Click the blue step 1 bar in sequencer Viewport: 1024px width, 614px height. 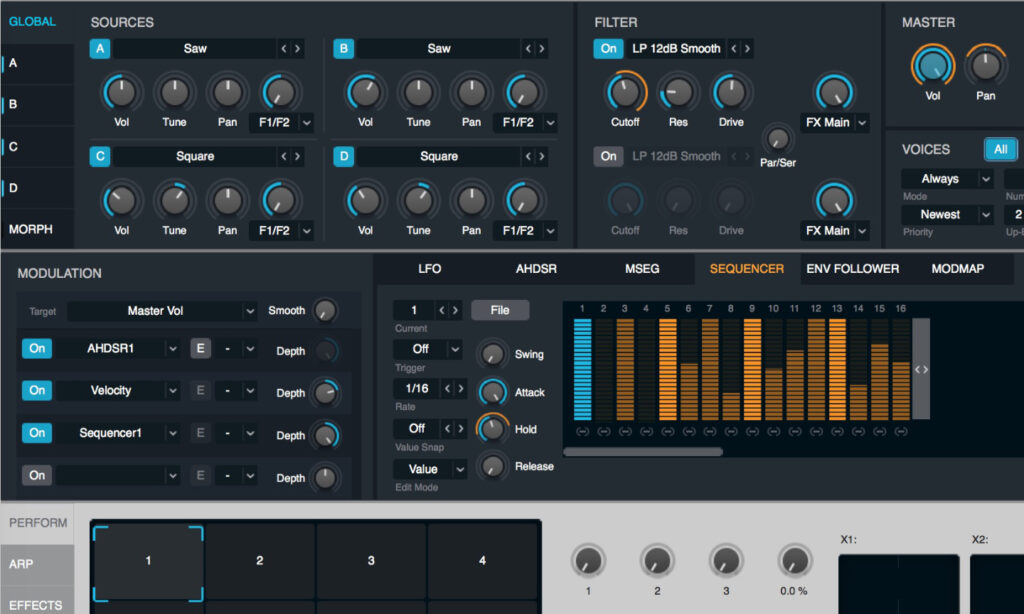click(x=583, y=369)
